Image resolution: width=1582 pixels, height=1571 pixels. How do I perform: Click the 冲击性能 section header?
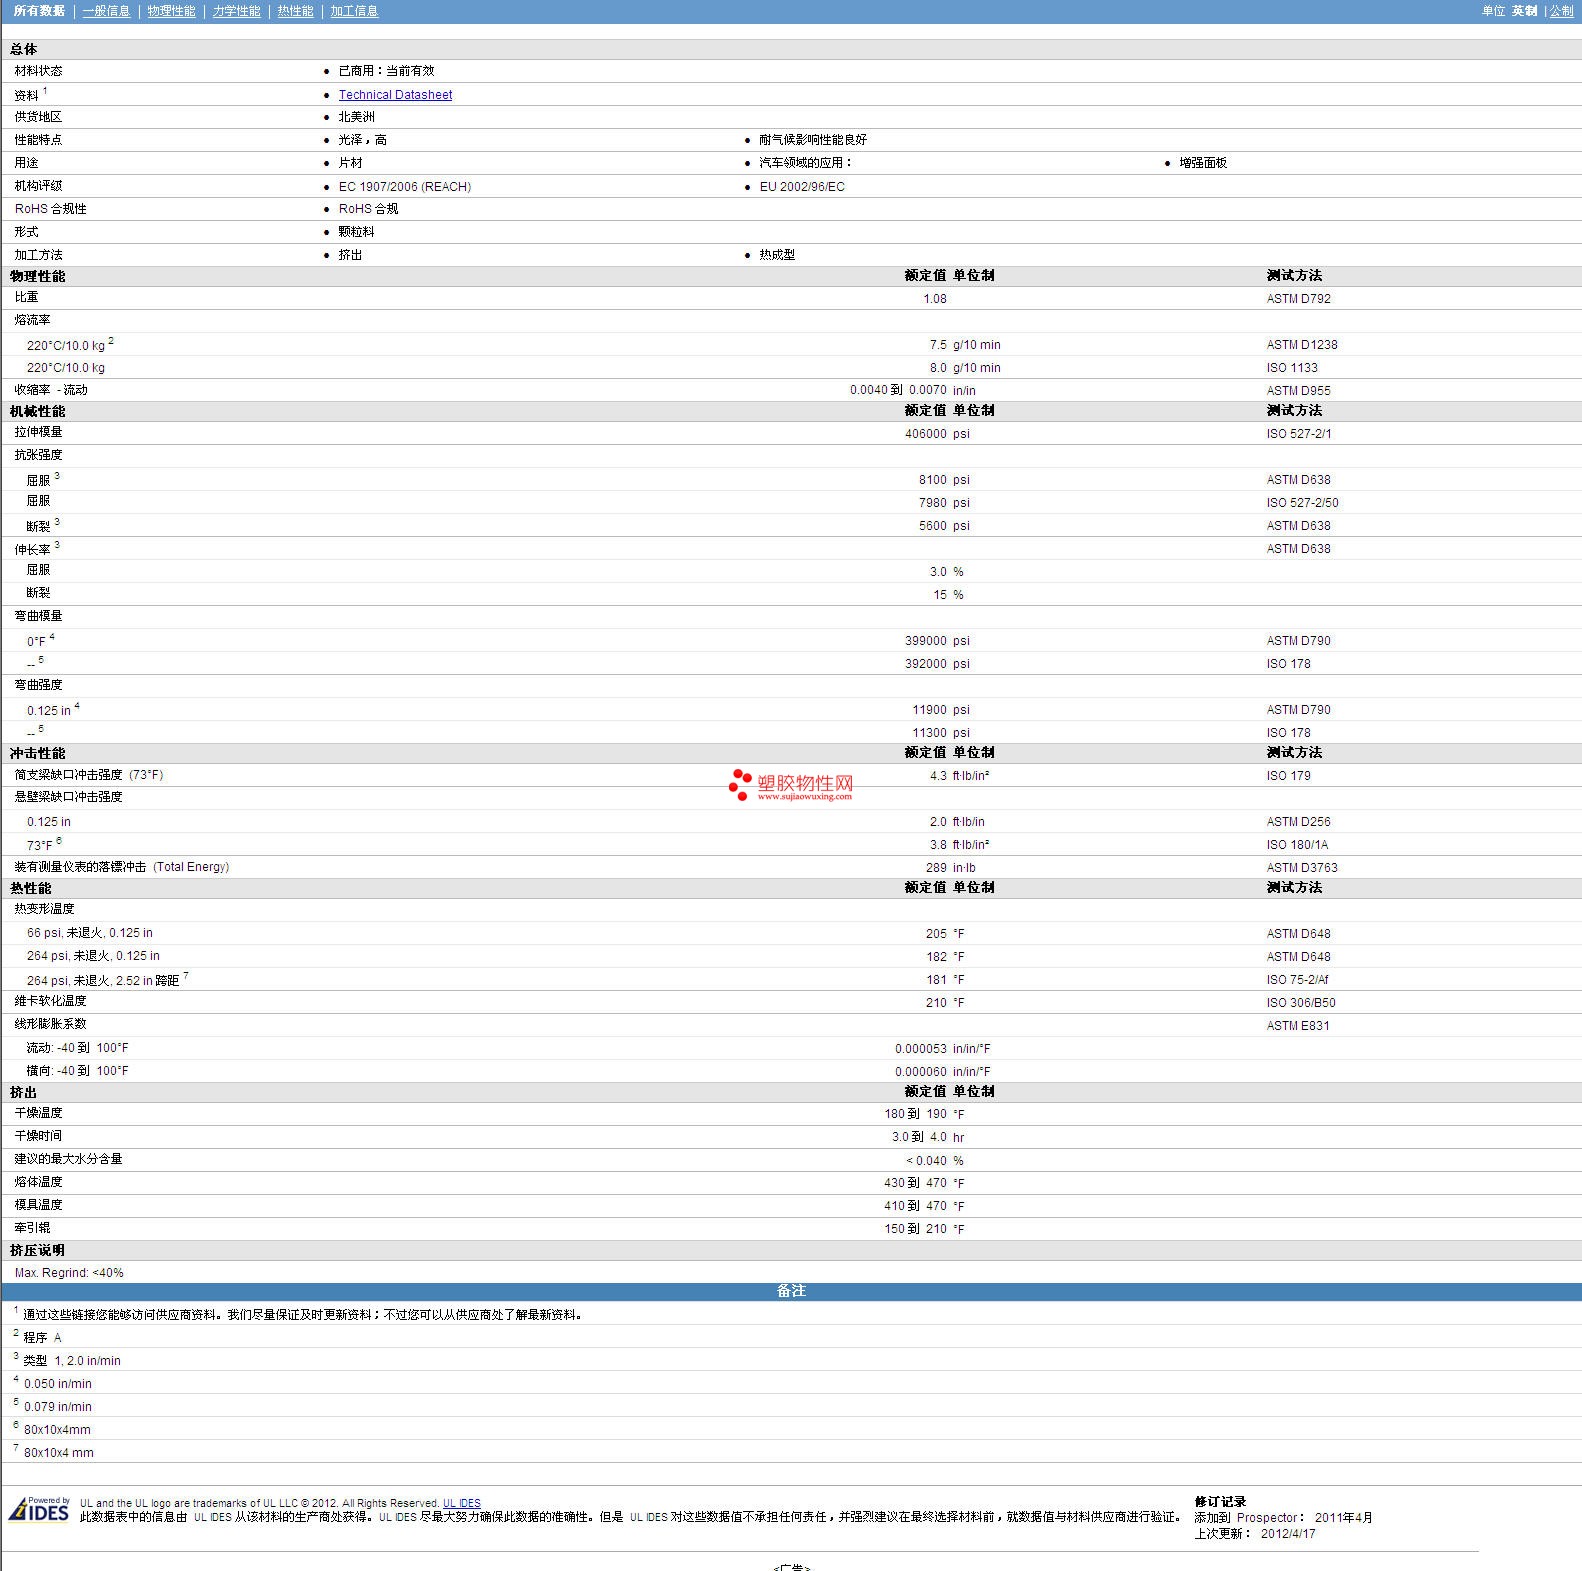pyautogui.click(x=38, y=753)
